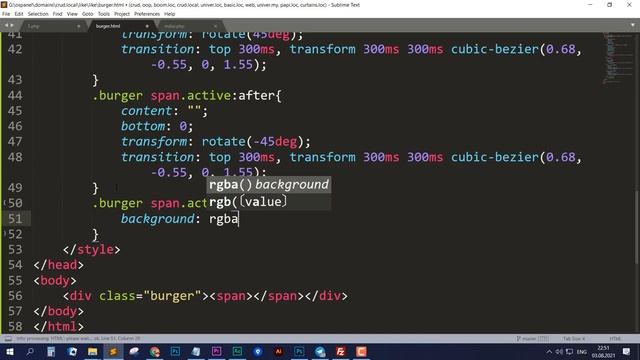This screenshot has width=640, height=360.
Task: Open Git master branch status indicator
Action: click(532, 339)
